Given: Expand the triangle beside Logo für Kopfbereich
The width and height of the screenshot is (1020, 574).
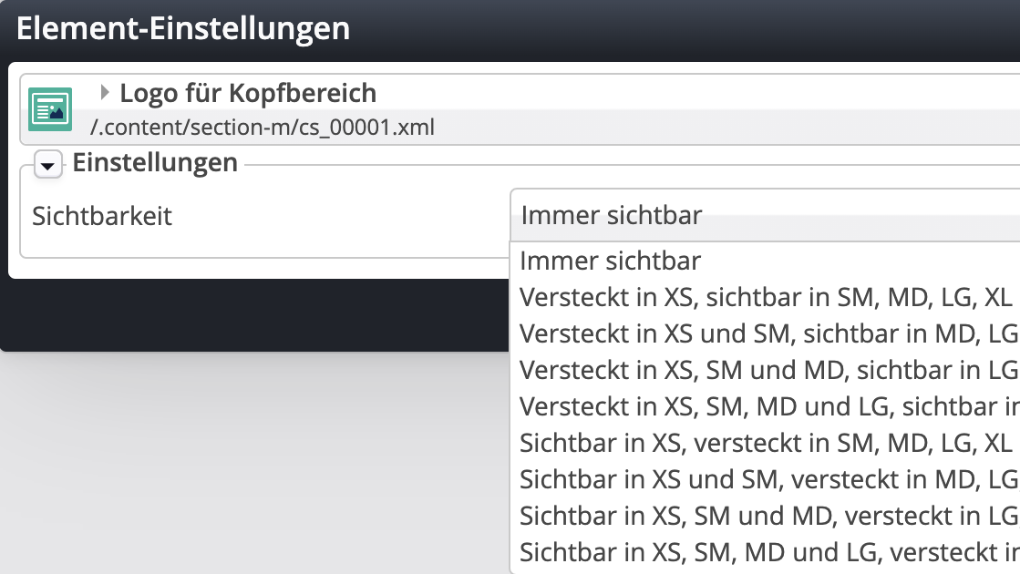Looking at the screenshot, I should click(x=106, y=93).
